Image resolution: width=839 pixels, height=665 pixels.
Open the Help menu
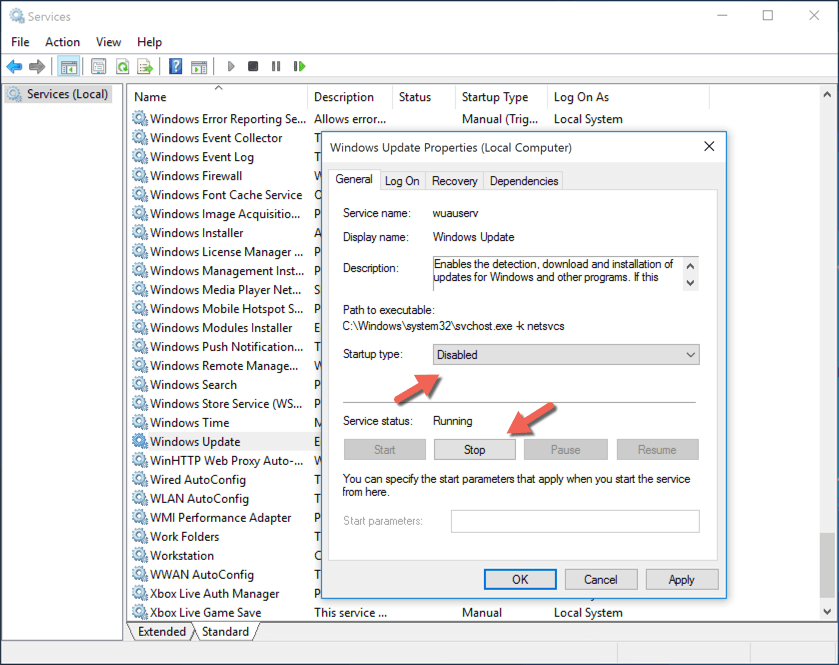coord(149,42)
